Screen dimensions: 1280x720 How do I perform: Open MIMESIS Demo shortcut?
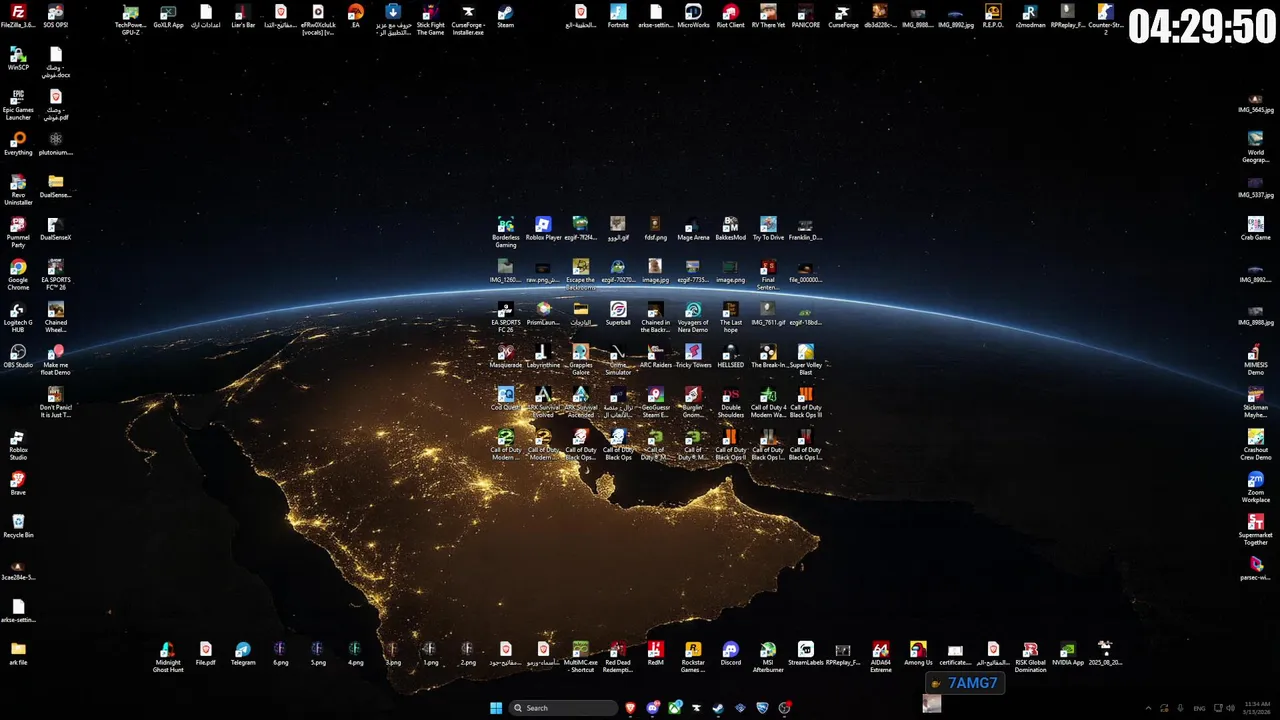click(1256, 360)
